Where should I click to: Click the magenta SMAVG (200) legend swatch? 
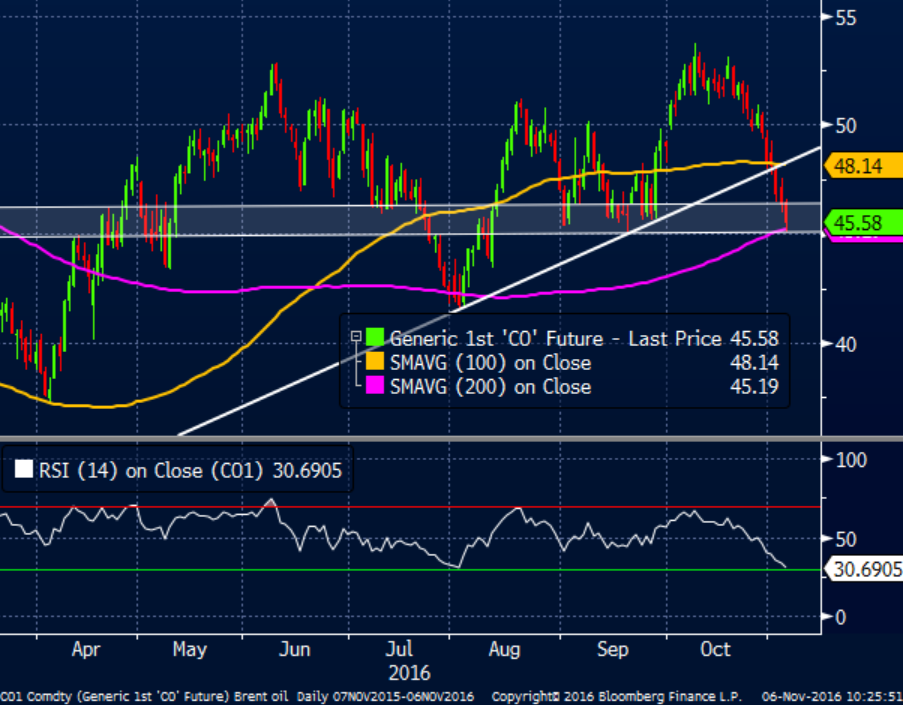point(374,387)
